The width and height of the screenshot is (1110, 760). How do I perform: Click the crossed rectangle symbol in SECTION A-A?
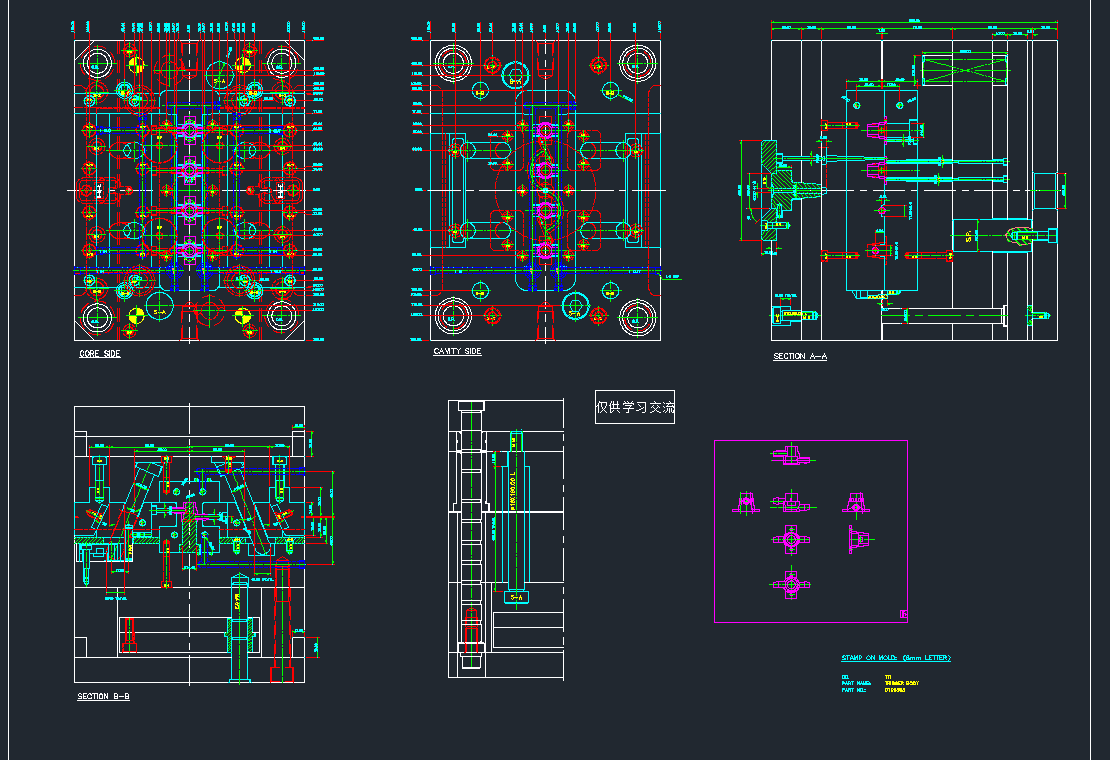point(963,70)
